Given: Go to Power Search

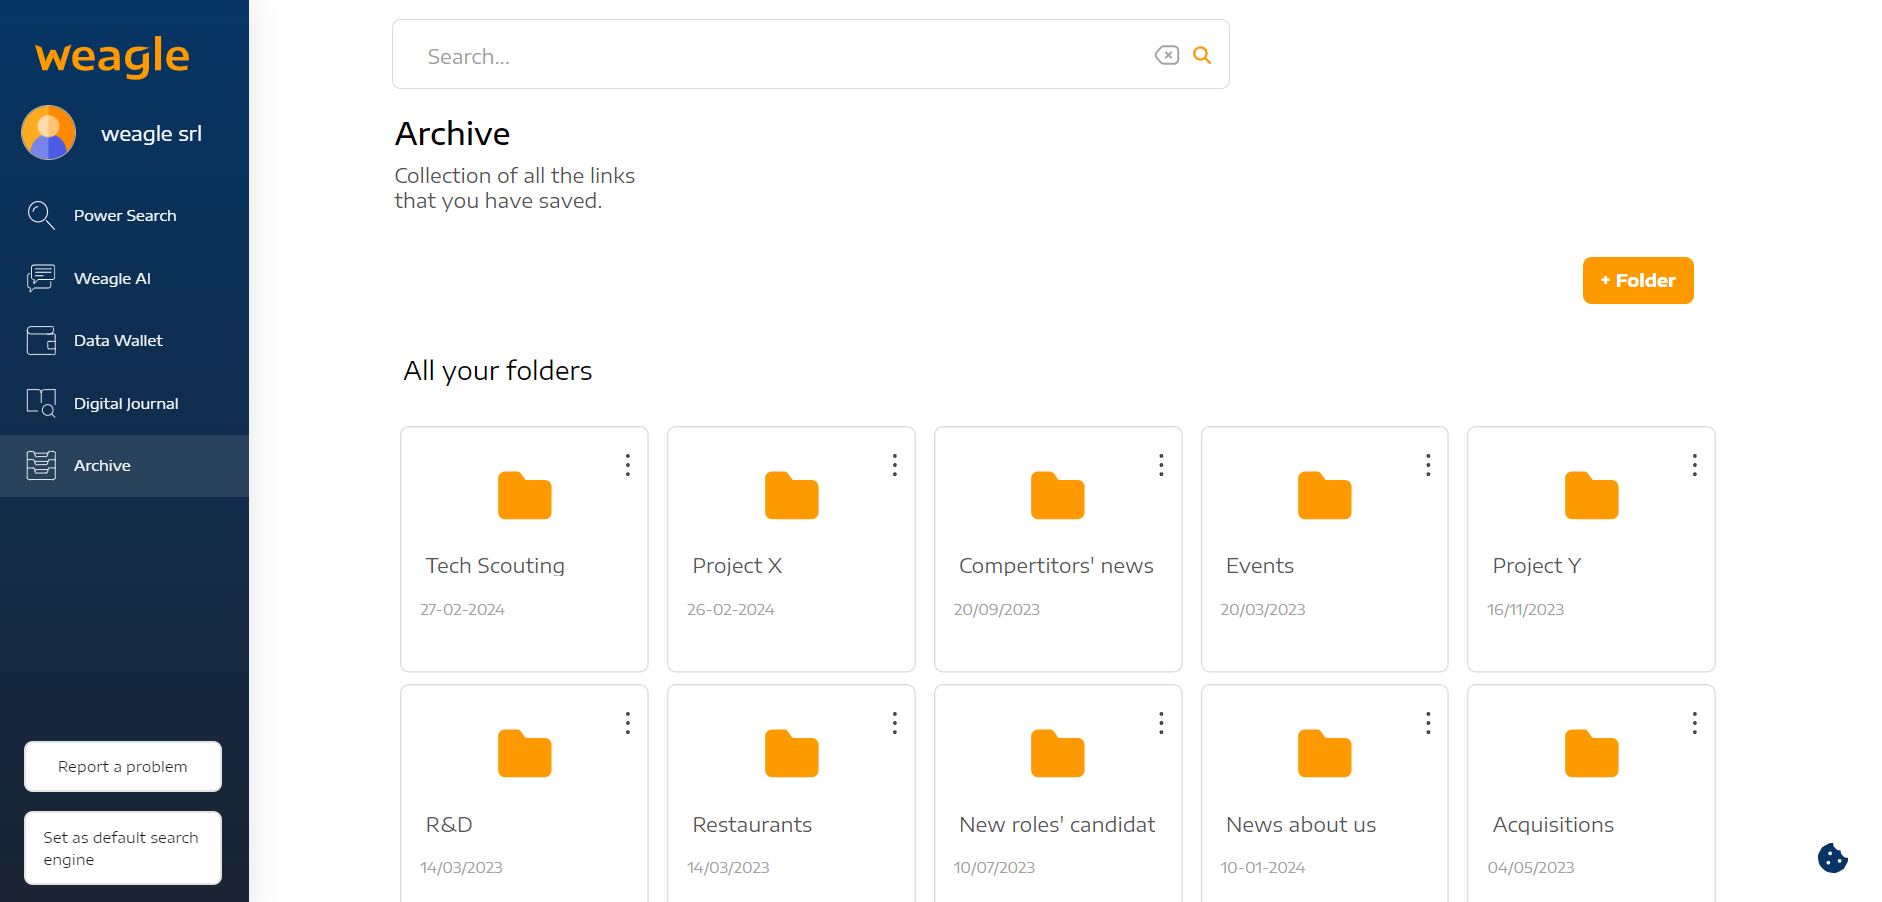Looking at the screenshot, I should coord(124,216).
